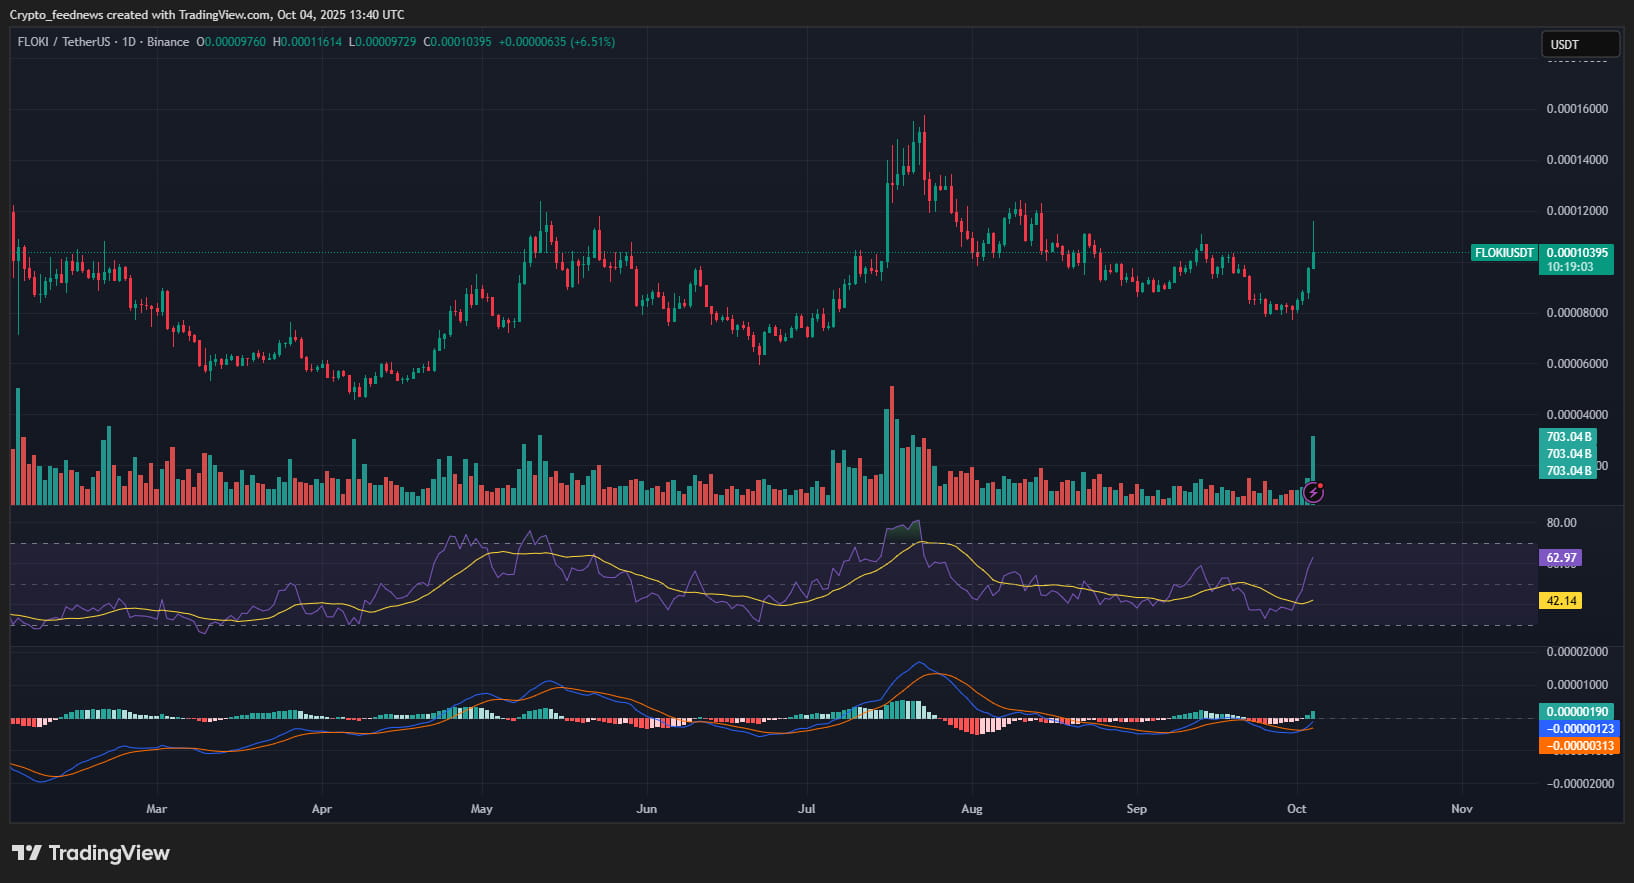Click the orange signal value -0.00000313 label
The height and width of the screenshot is (883, 1634).
point(1579,746)
